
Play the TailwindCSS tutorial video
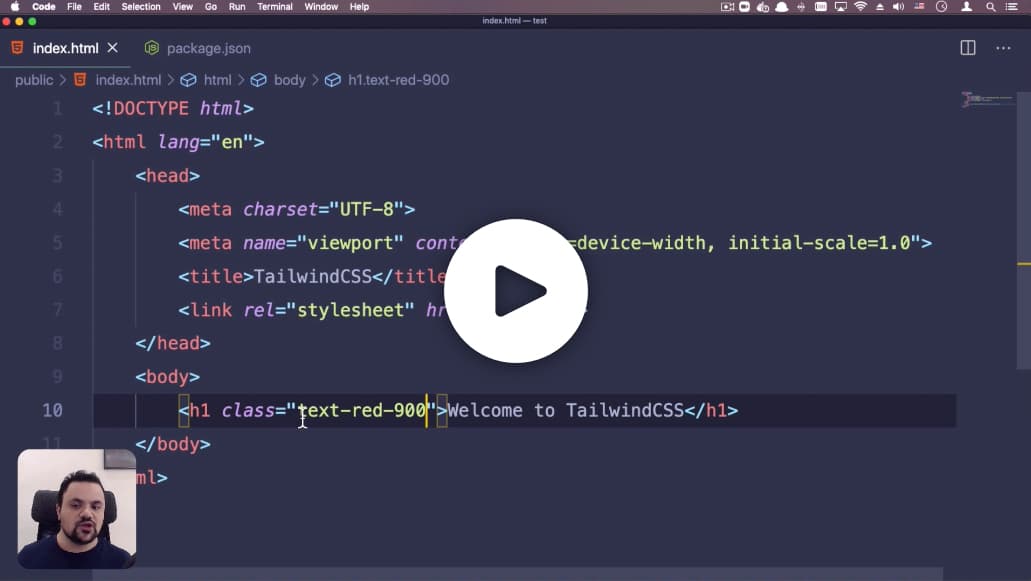(x=516, y=290)
